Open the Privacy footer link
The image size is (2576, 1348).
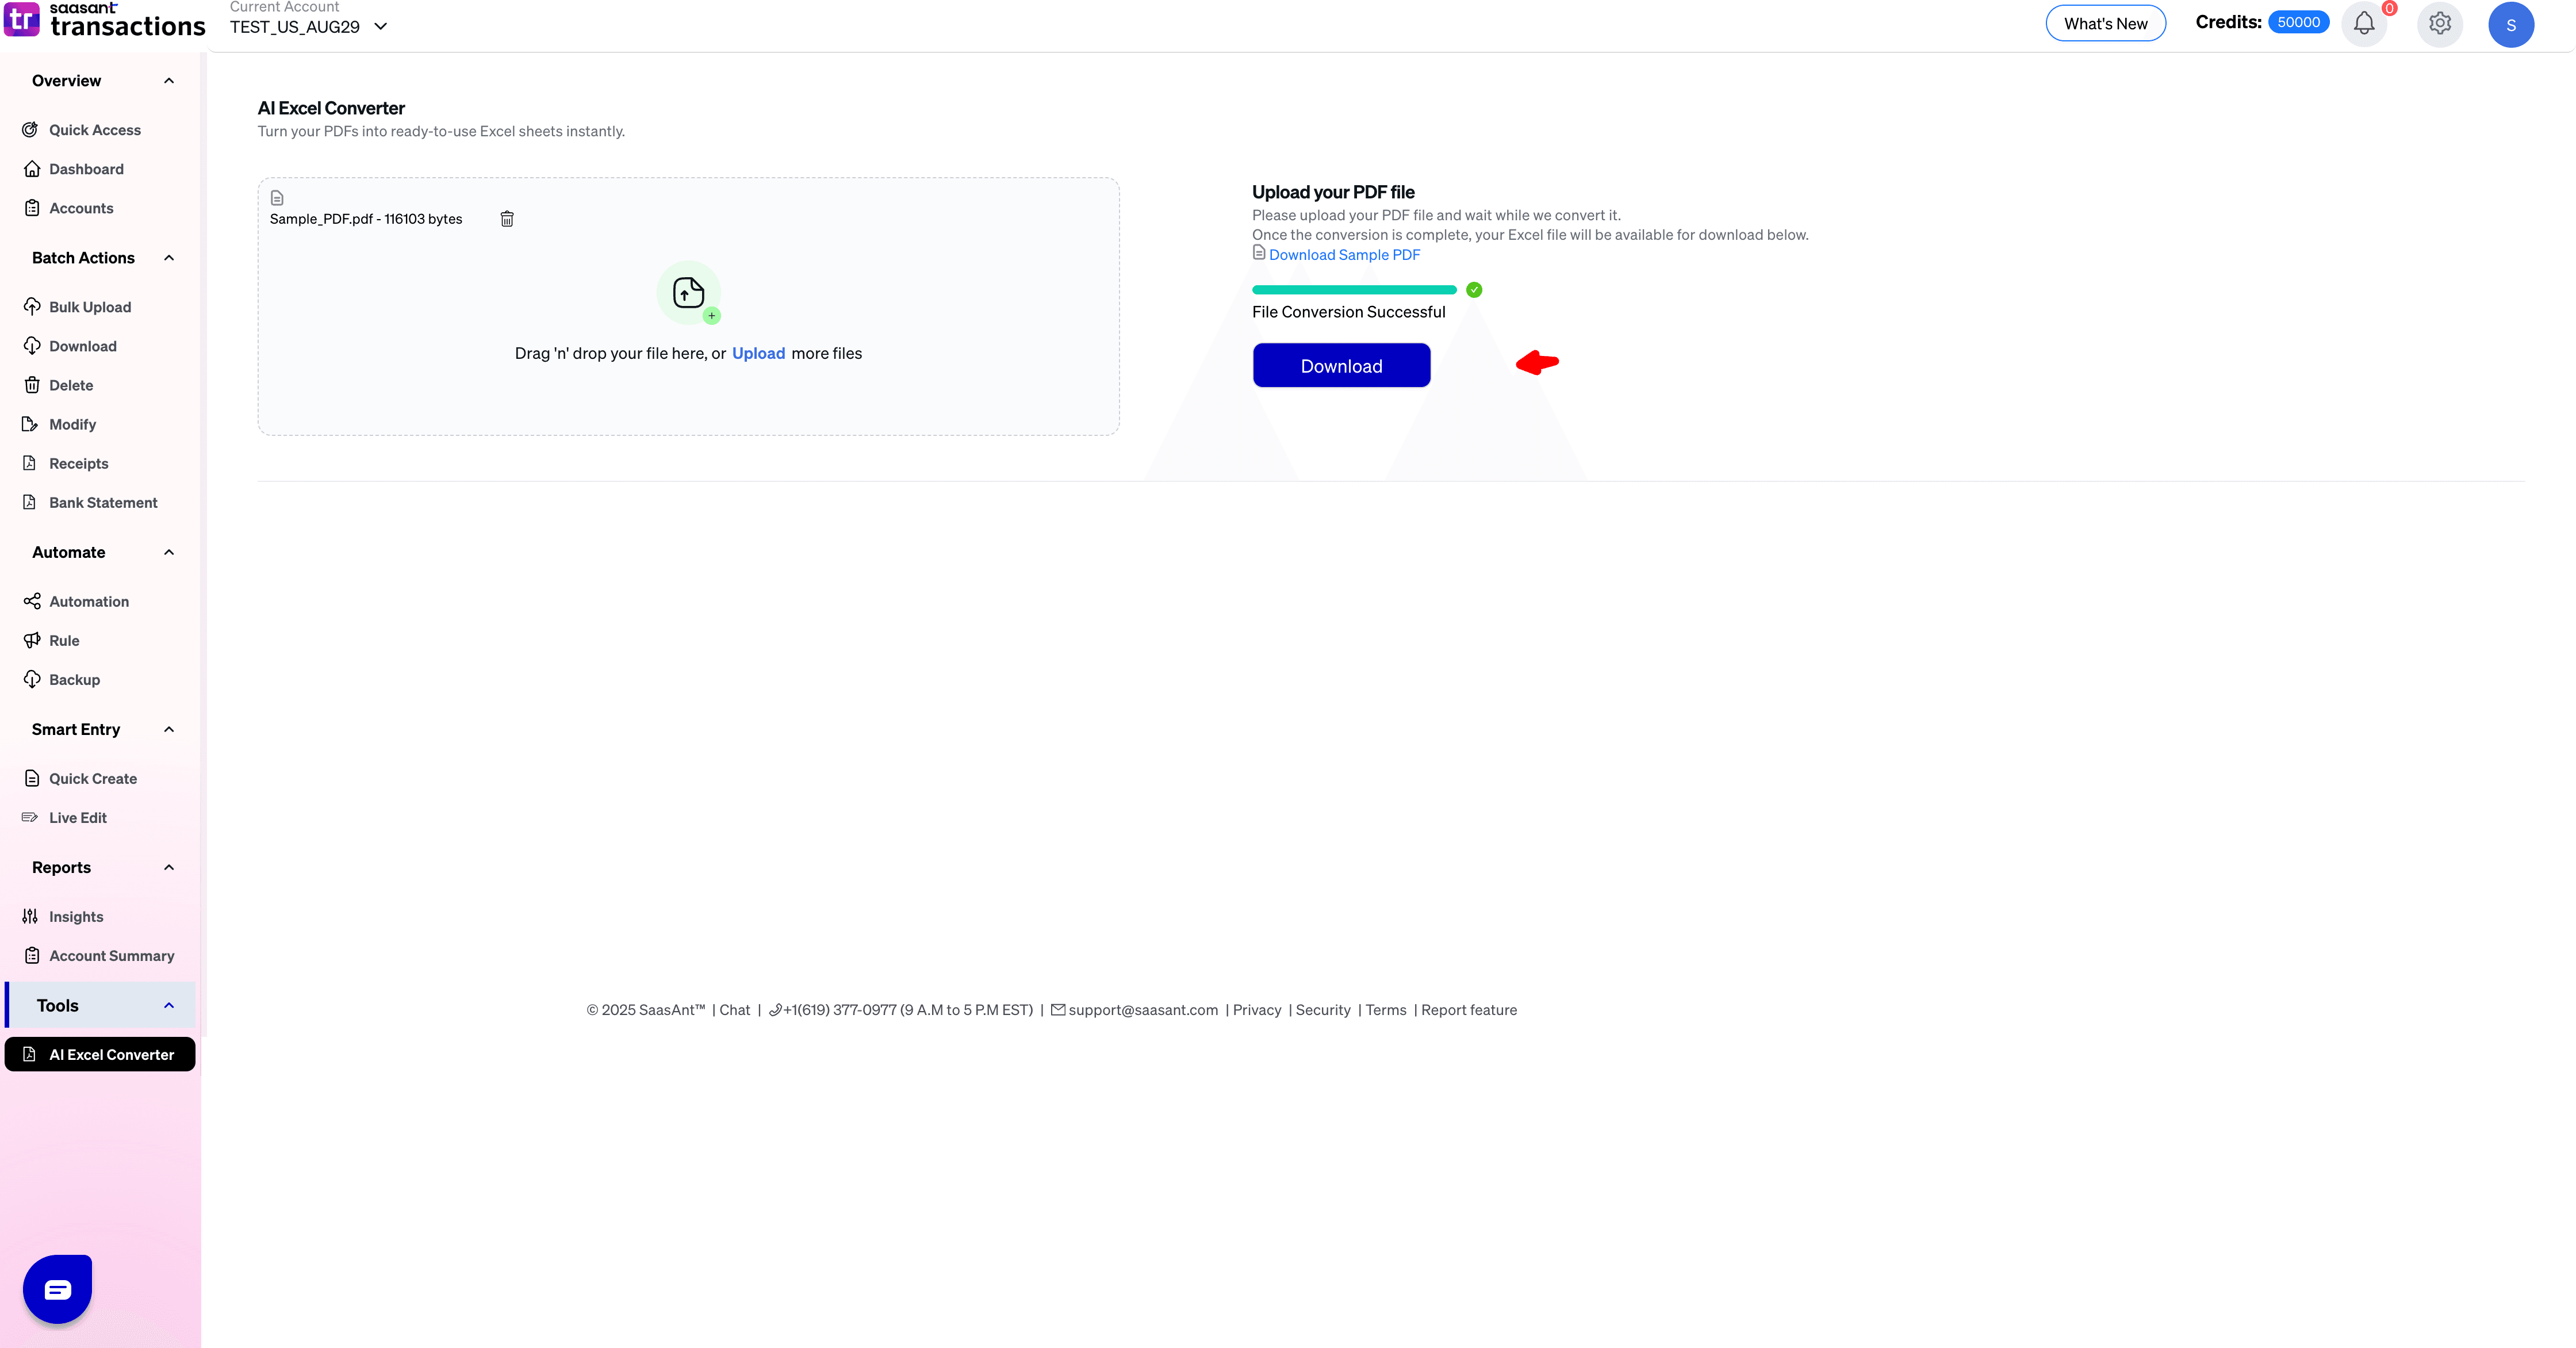click(x=1256, y=1010)
